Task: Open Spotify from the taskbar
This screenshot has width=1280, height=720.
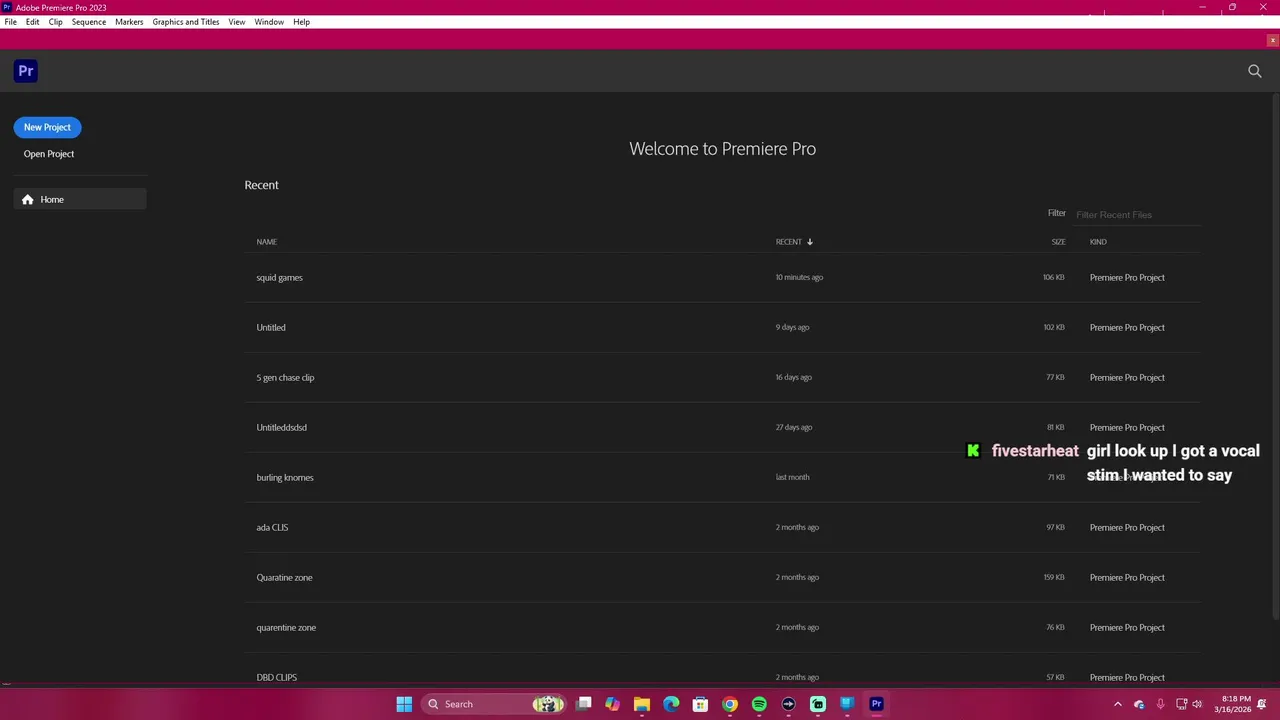Action: (759, 704)
